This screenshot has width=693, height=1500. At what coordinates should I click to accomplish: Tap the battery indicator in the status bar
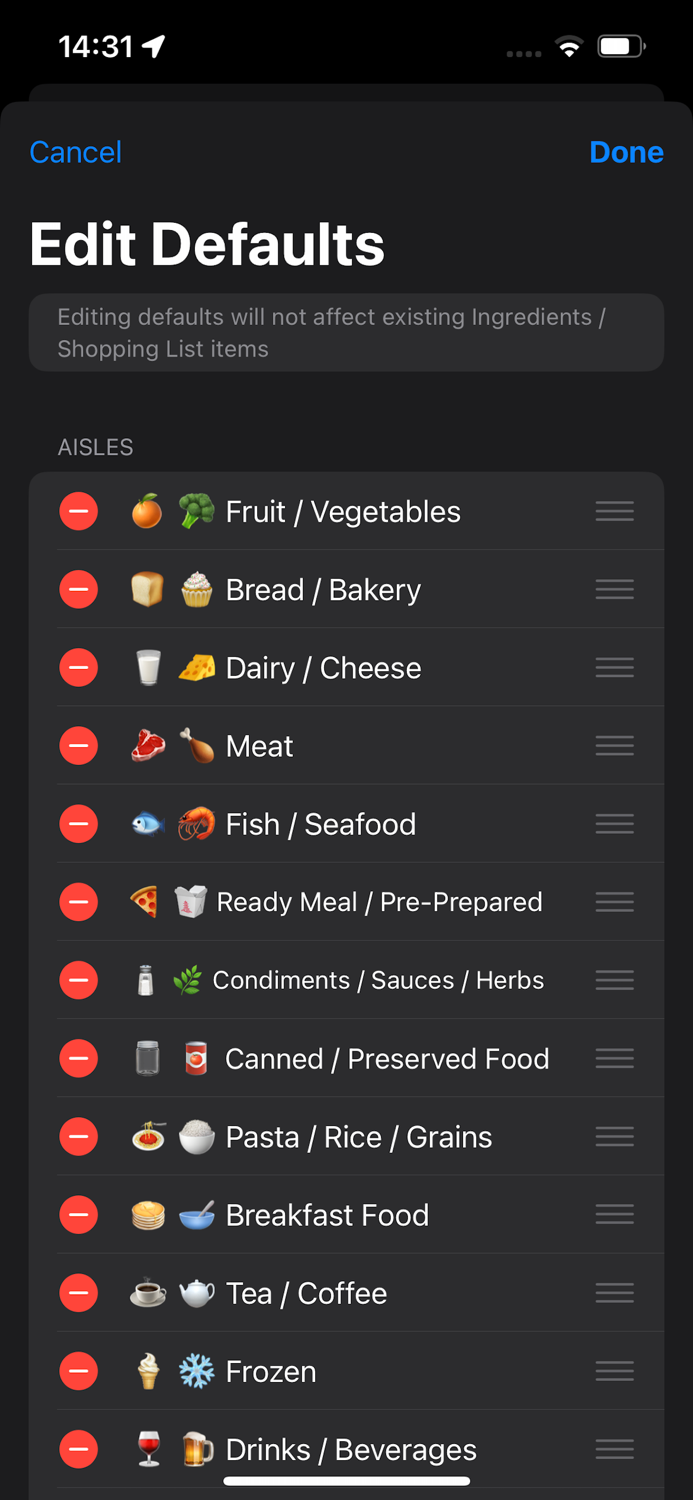pos(621,44)
